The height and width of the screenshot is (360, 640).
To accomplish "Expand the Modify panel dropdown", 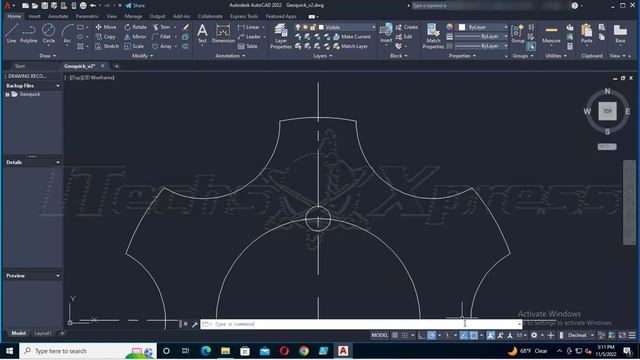I will [x=142, y=56].
